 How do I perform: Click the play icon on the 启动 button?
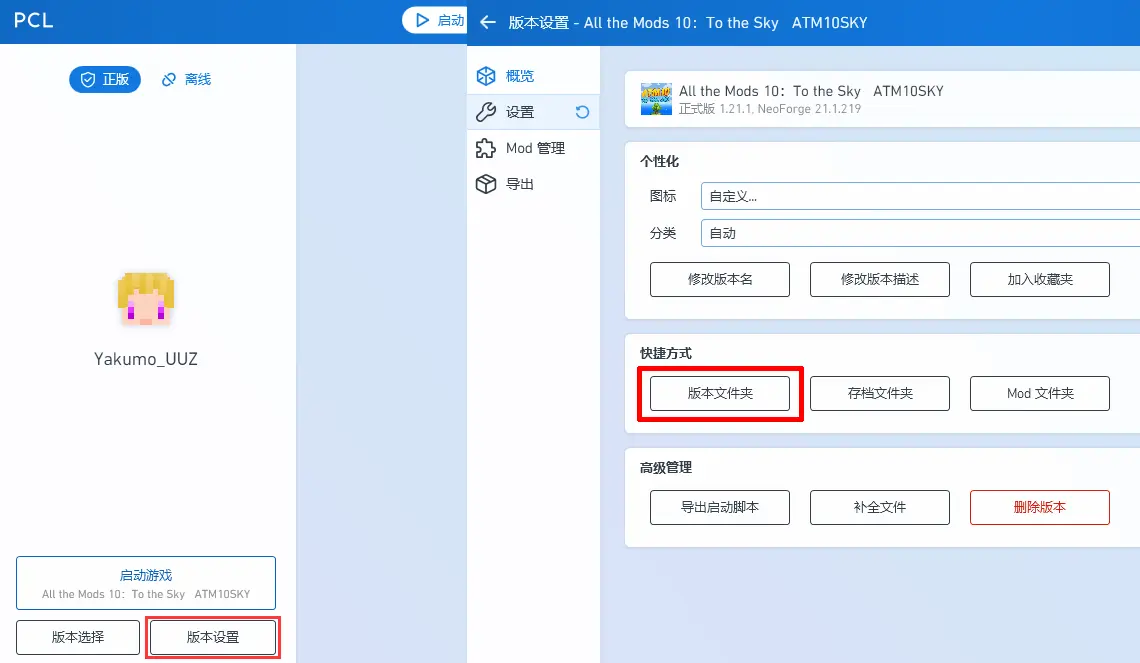[x=424, y=20]
